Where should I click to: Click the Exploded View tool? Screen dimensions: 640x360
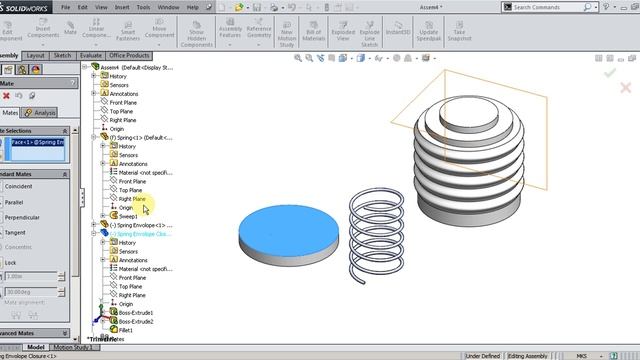click(343, 31)
